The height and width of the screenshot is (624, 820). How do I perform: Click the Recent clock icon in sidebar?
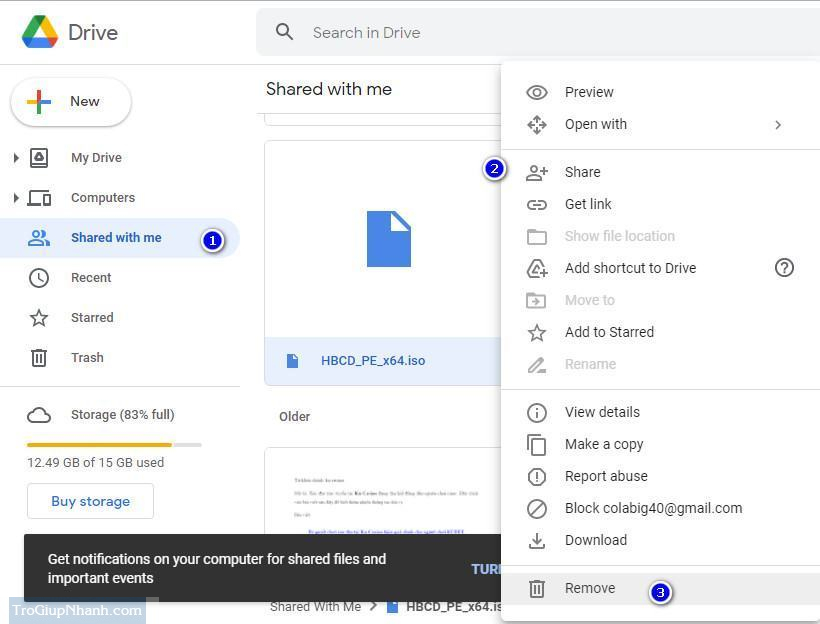39,278
